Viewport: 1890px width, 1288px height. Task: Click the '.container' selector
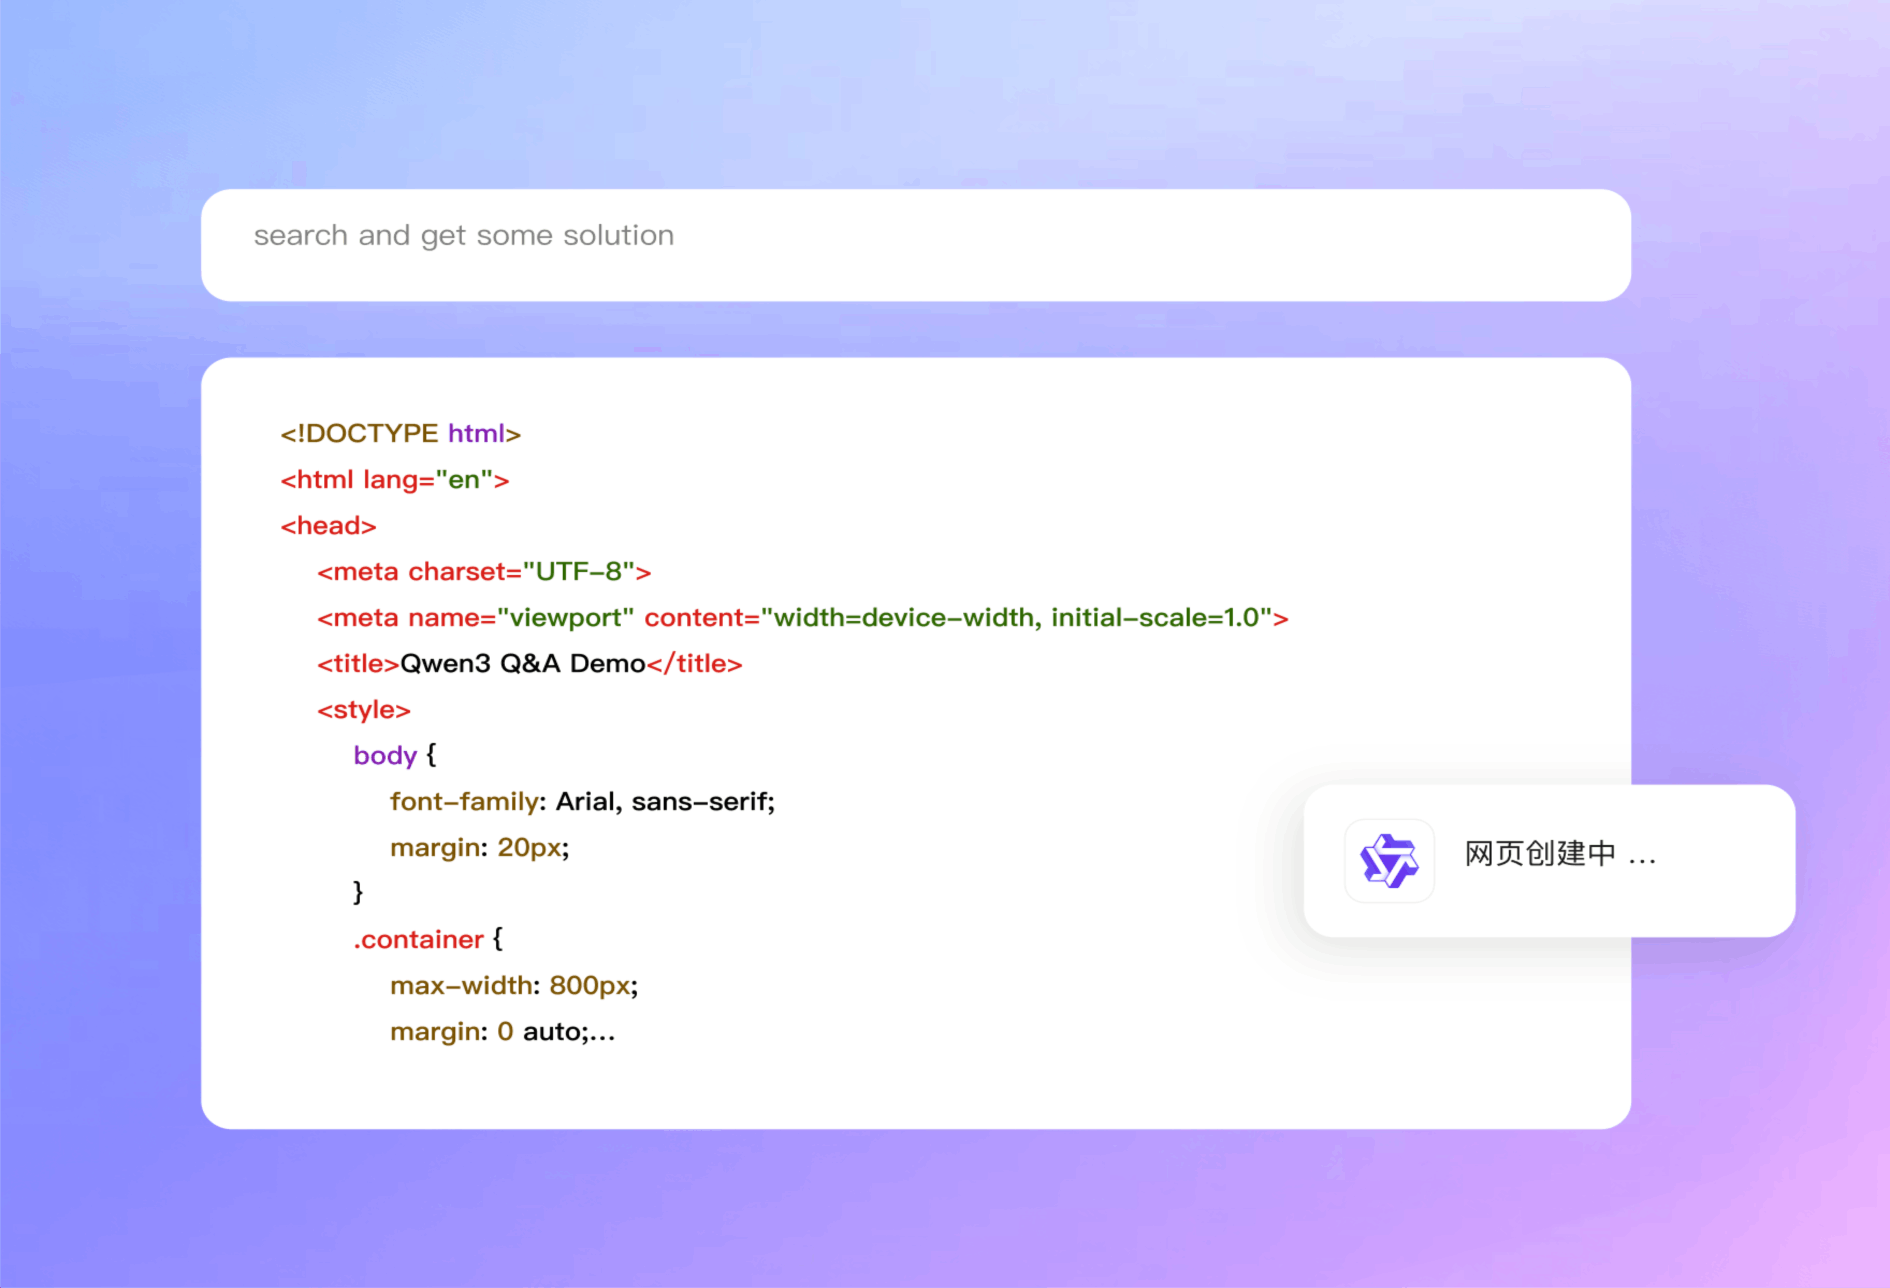[419, 940]
